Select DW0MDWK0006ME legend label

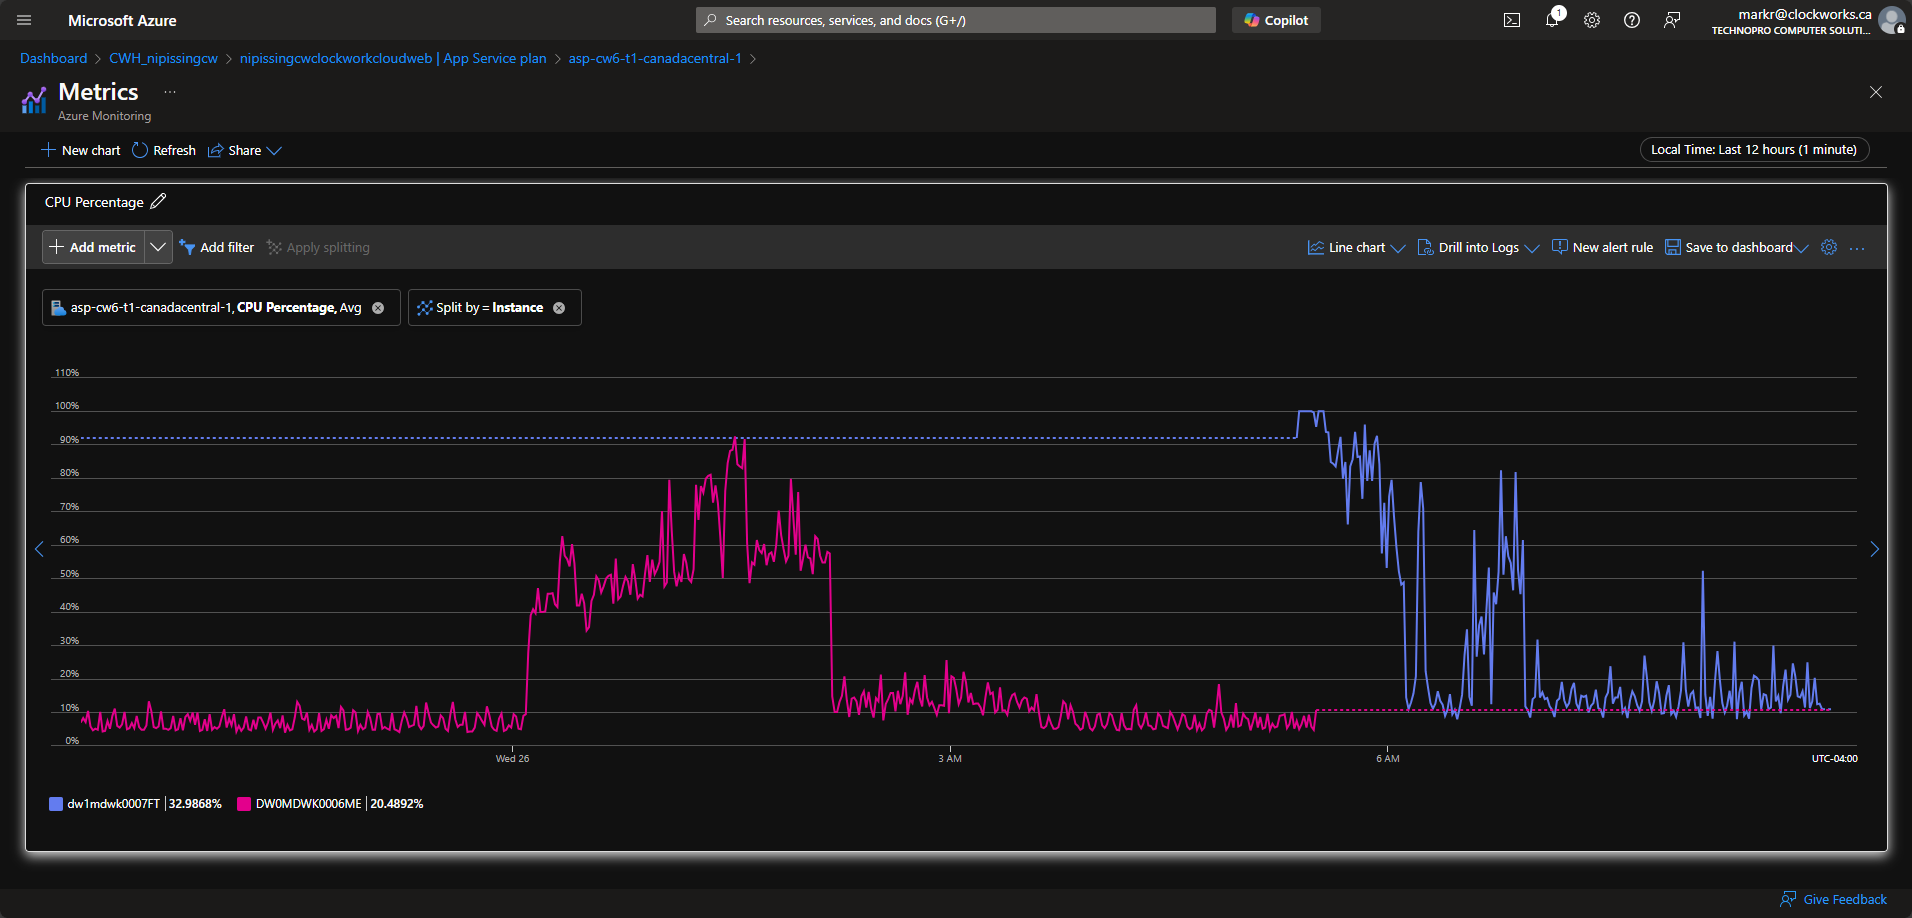tap(308, 804)
